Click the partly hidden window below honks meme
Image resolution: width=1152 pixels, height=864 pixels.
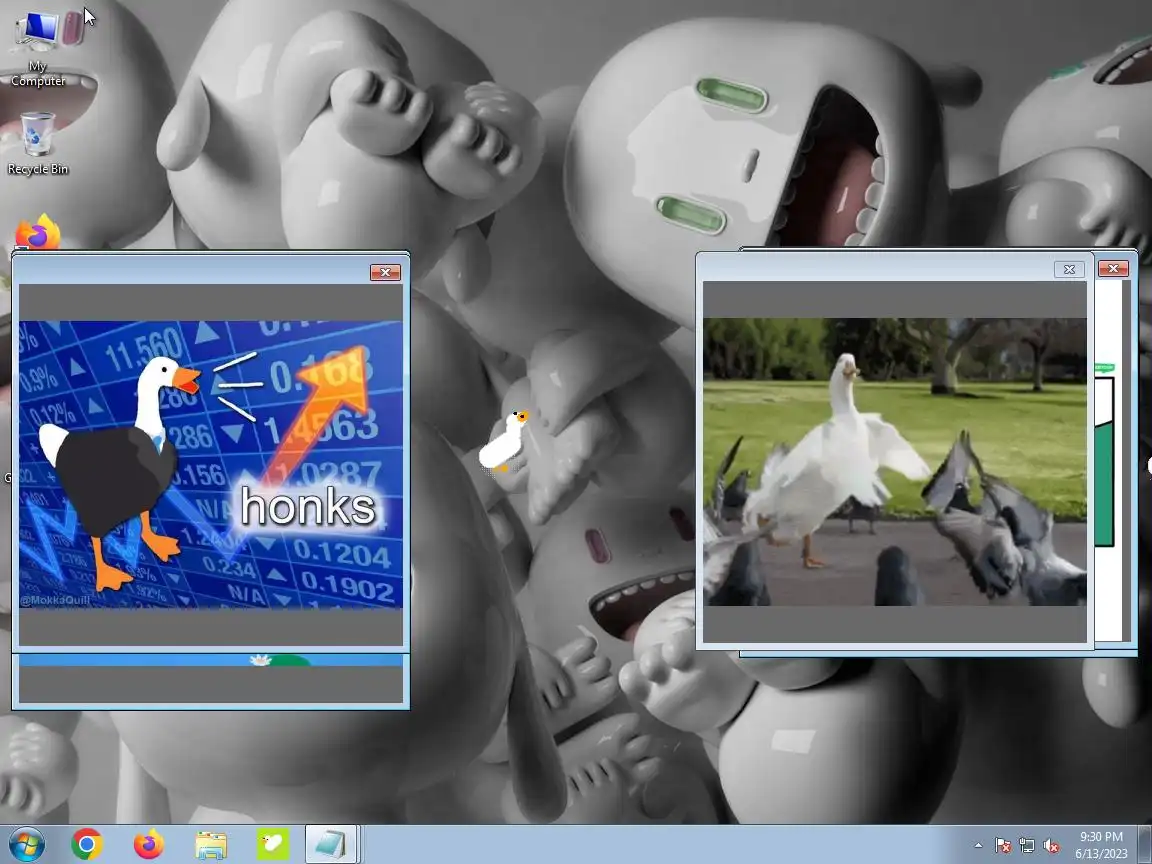tap(211, 681)
